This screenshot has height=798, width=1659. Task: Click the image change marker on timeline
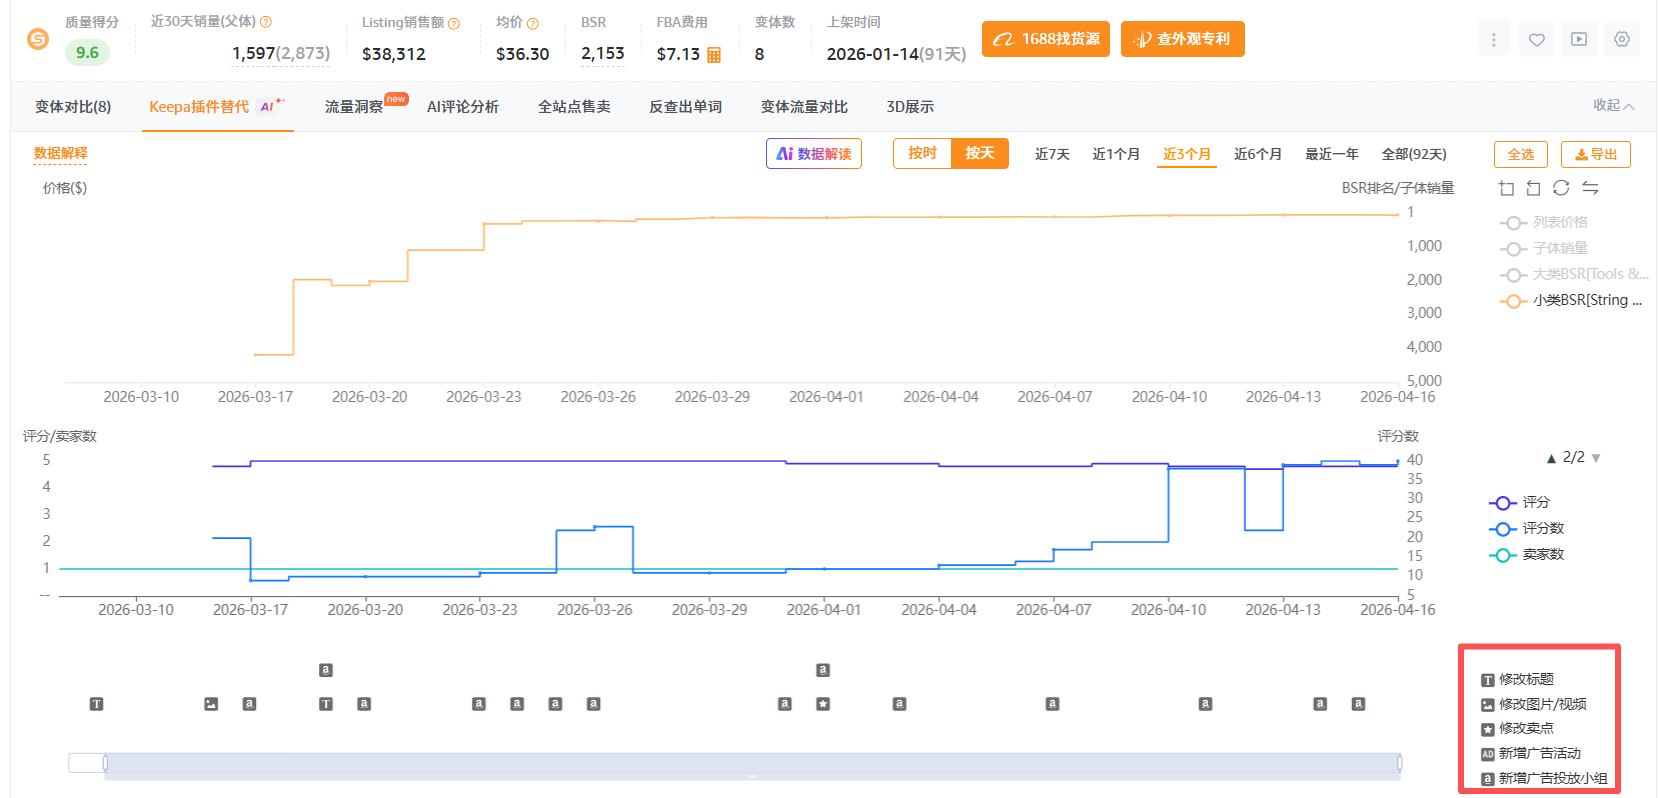[x=211, y=704]
